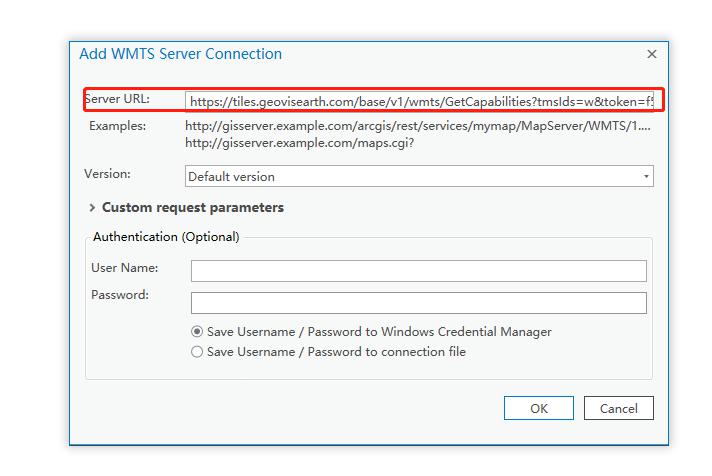
Task: Select Save to connection file option
Action: tap(197, 352)
